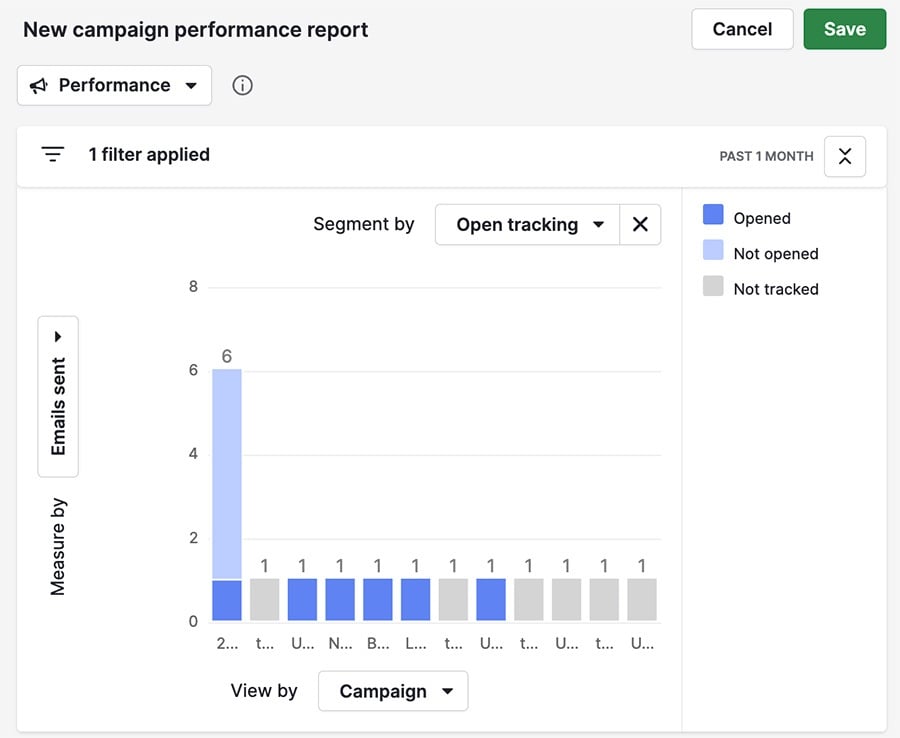This screenshot has height=738, width=900.
Task: Open the Open tracking segment dropdown
Action: [528, 225]
